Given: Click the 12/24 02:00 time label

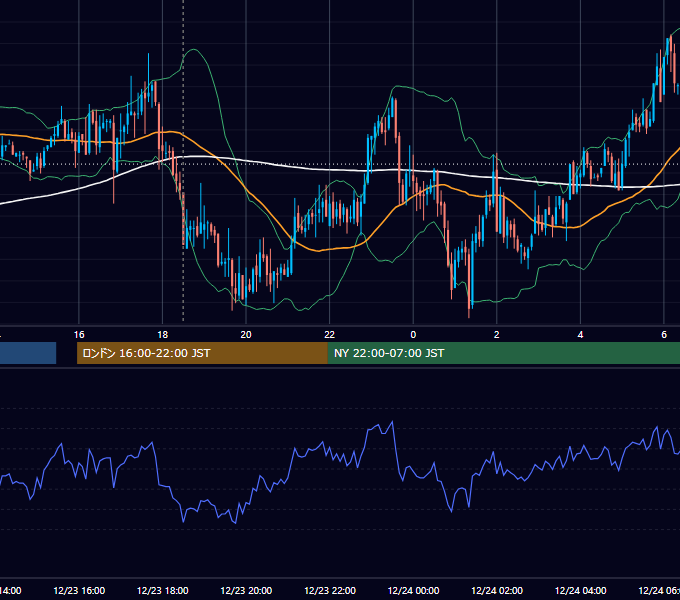Looking at the screenshot, I should (497, 590).
